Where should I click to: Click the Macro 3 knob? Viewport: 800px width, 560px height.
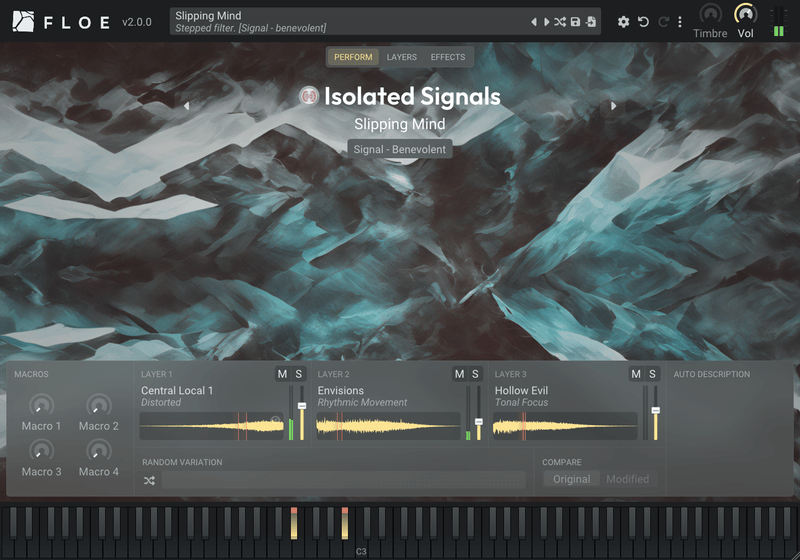[x=41, y=451]
